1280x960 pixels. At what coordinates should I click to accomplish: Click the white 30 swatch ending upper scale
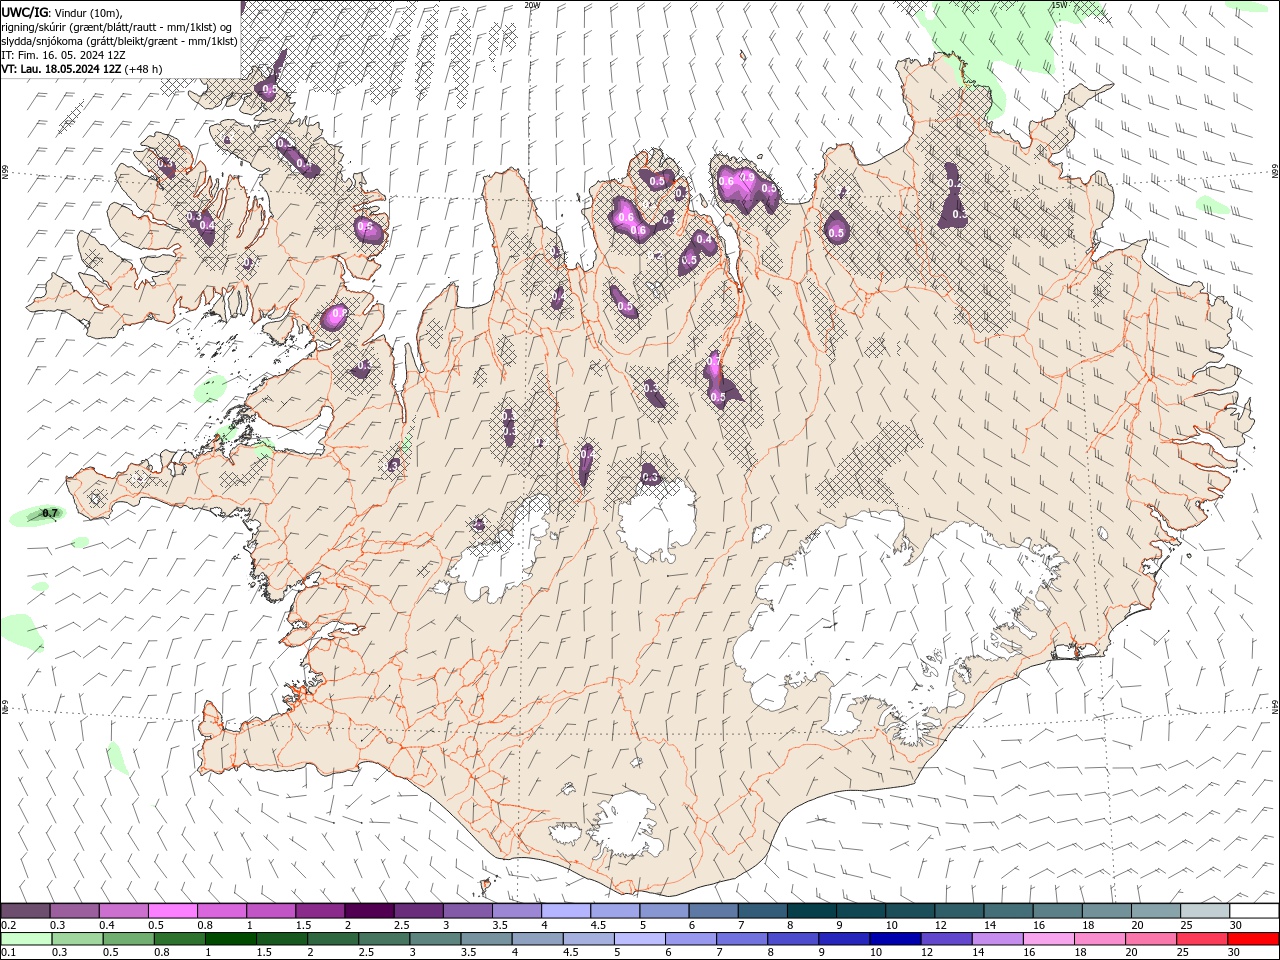pos(1254,911)
